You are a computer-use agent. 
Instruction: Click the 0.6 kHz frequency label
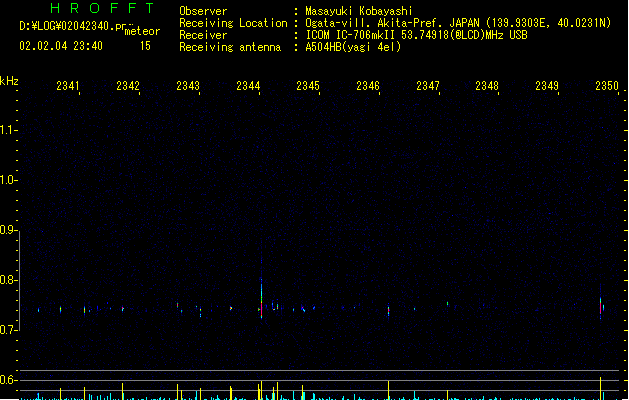[x=8, y=380]
